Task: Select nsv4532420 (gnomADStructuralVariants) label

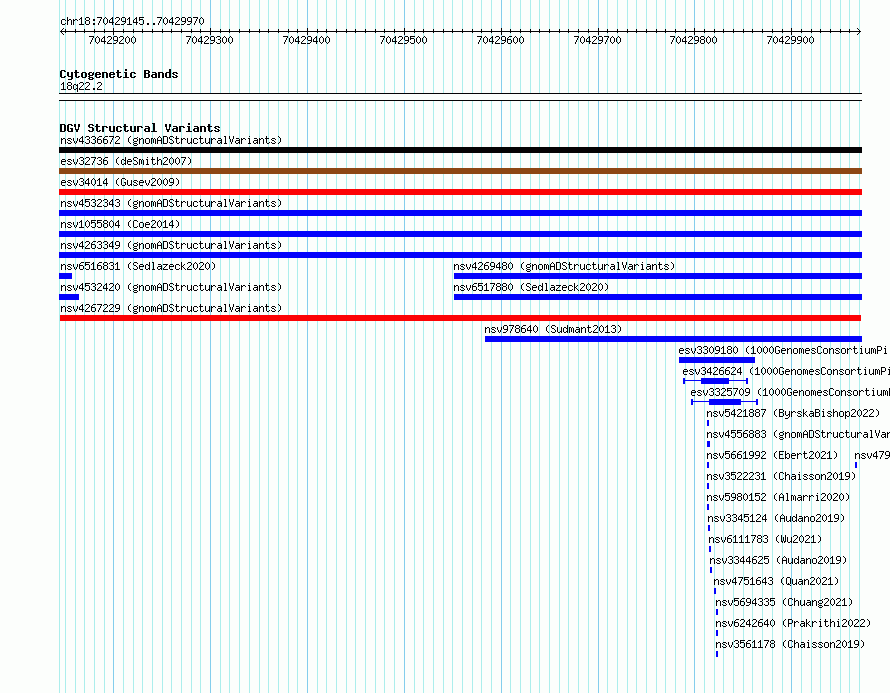Action: click(171, 287)
